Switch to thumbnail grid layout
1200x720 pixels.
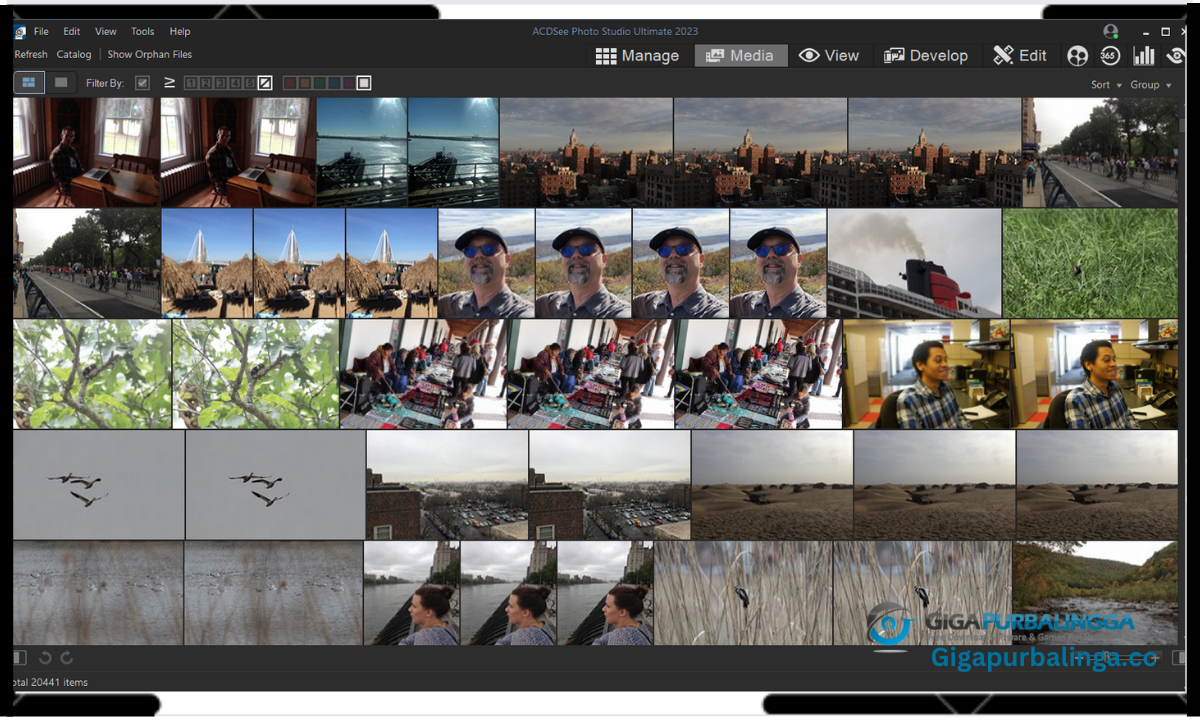tap(29, 83)
